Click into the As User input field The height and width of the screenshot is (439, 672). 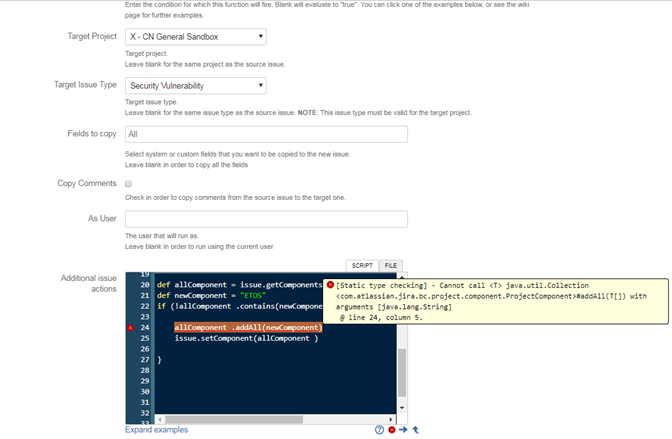click(x=266, y=219)
